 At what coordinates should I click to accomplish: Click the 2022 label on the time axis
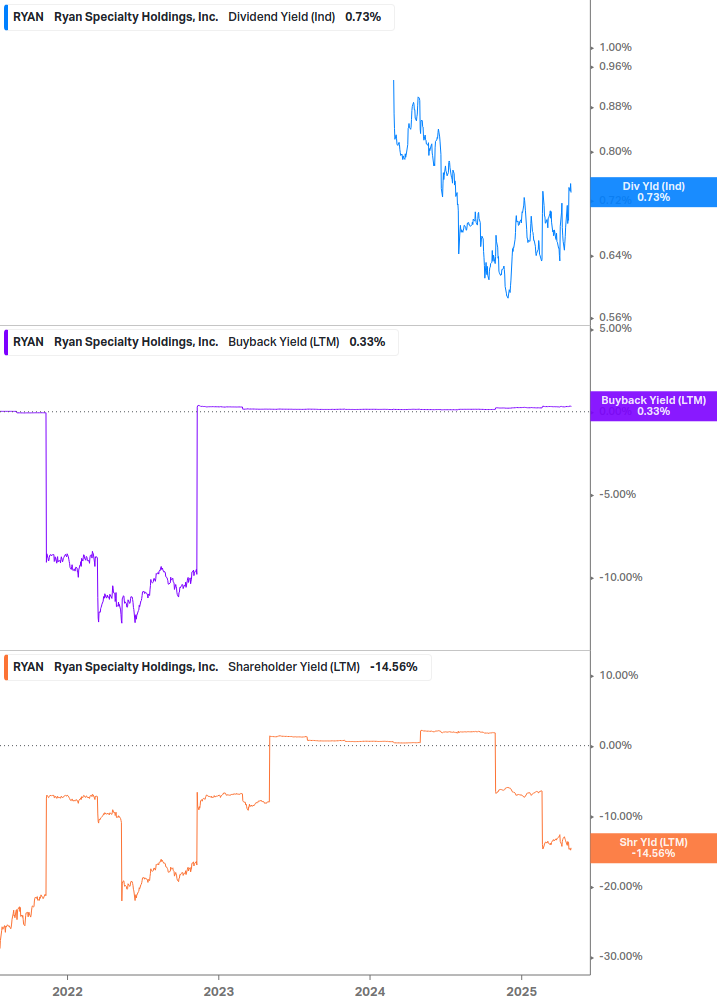67,992
